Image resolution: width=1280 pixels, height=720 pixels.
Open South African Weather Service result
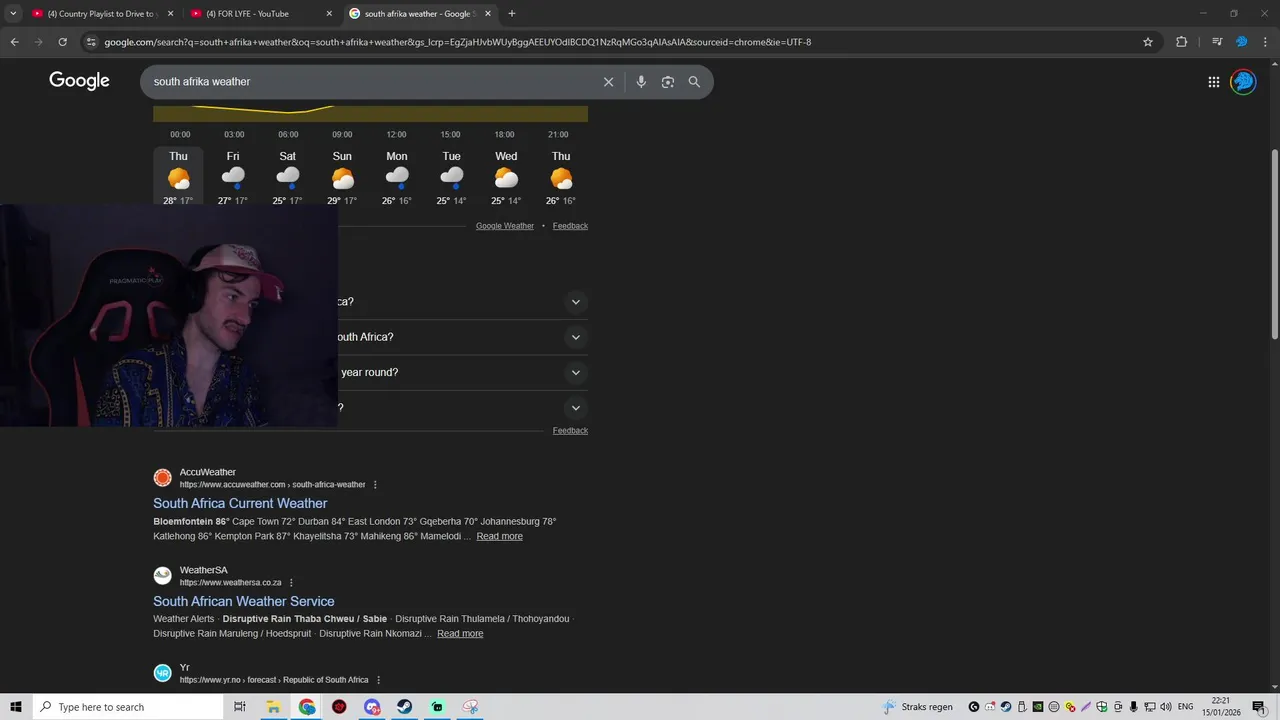pyautogui.click(x=244, y=601)
